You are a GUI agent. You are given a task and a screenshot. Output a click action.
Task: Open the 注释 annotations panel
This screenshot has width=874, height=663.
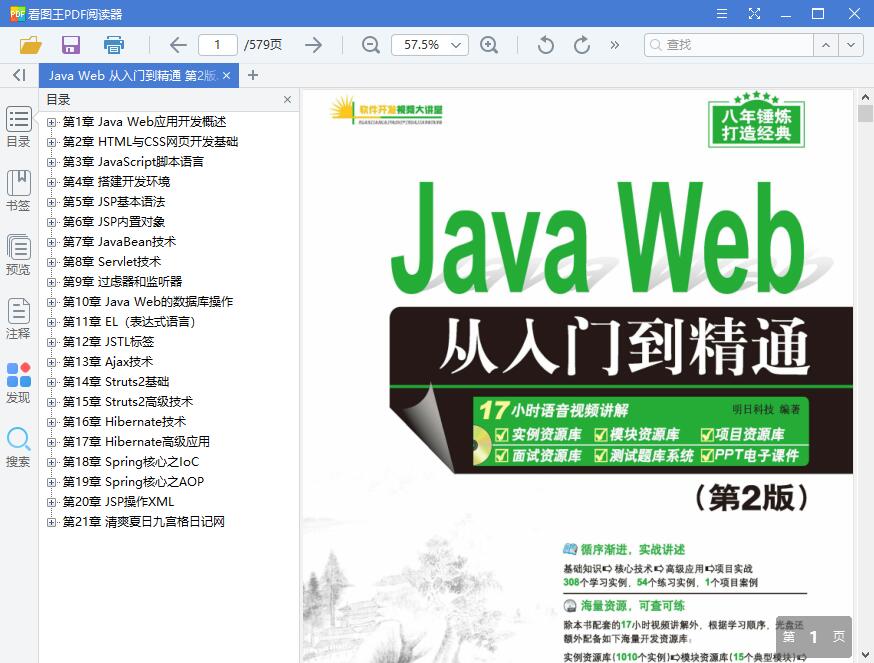click(18, 319)
